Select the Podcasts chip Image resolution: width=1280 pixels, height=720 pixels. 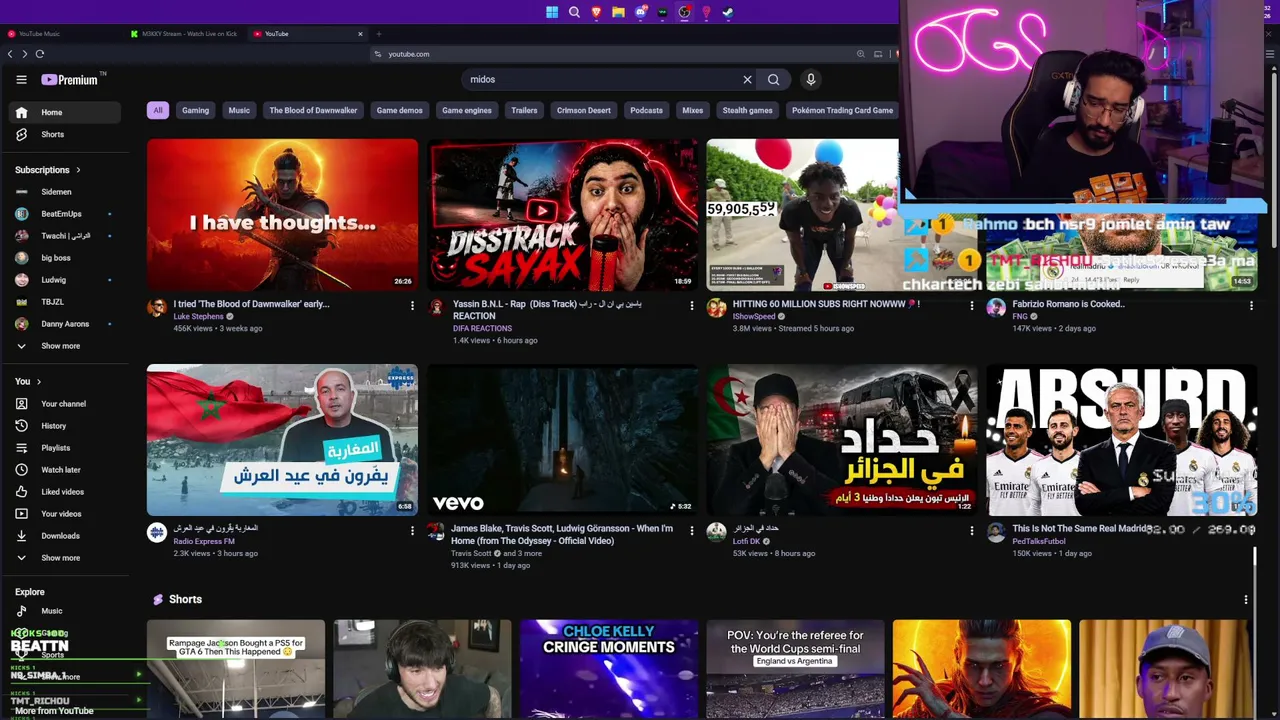pos(646,110)
